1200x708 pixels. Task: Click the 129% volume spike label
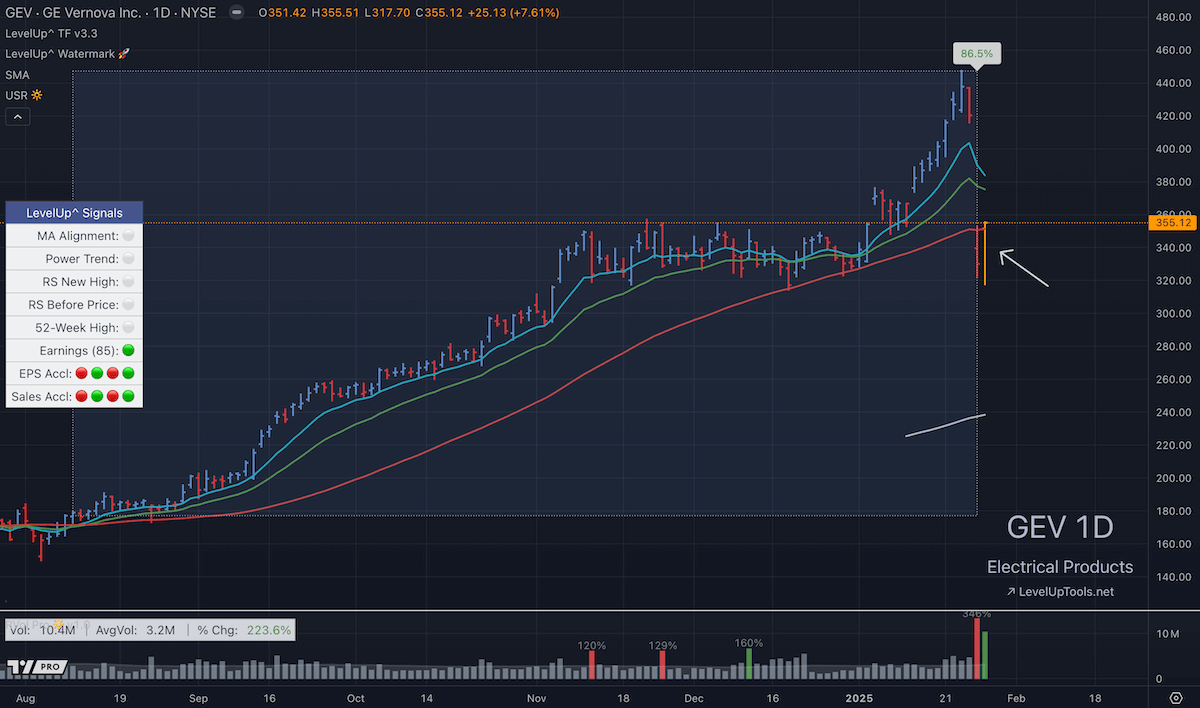click(663, 646)
